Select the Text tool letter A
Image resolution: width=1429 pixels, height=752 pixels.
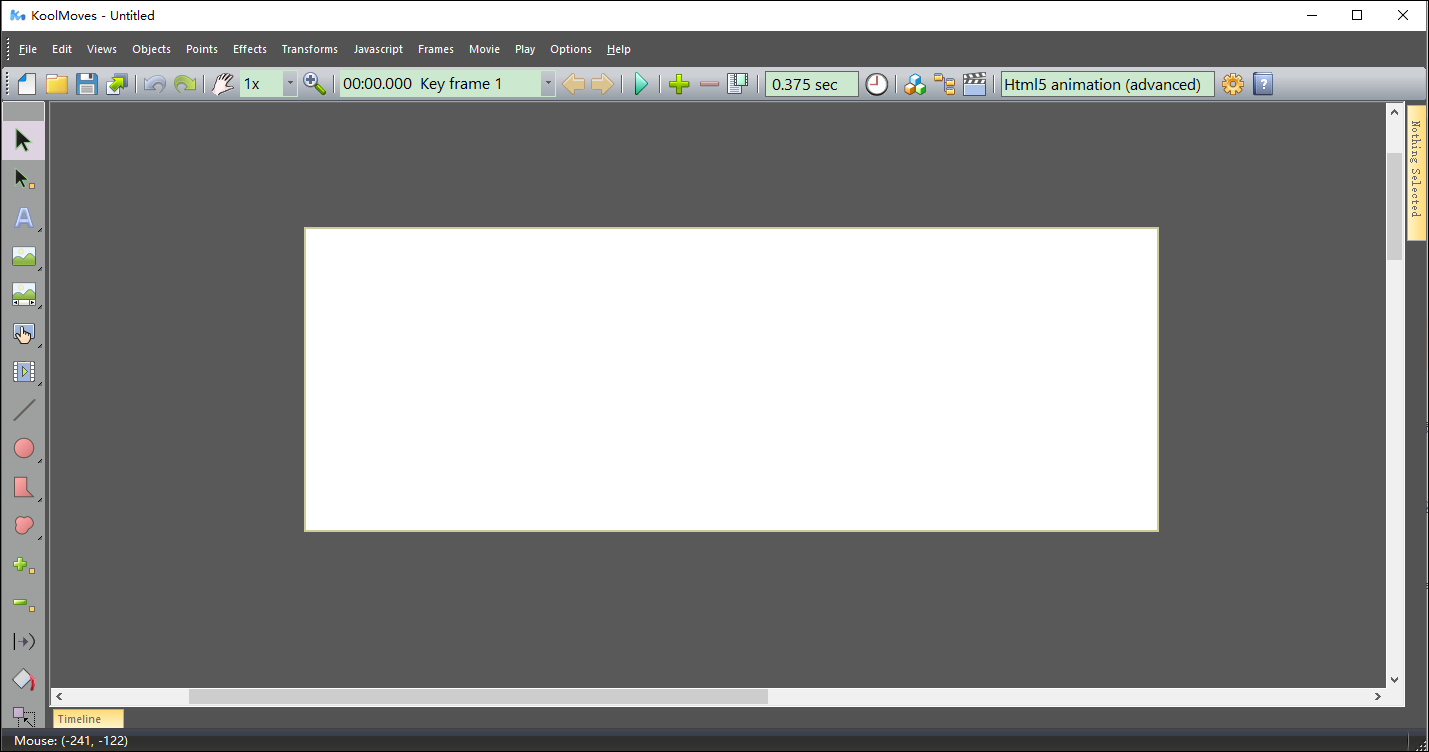point(24,218)
